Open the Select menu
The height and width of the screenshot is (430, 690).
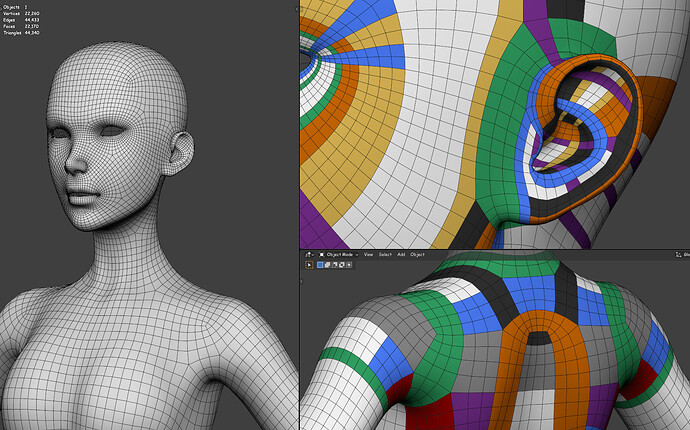click(x=385, y=254)
